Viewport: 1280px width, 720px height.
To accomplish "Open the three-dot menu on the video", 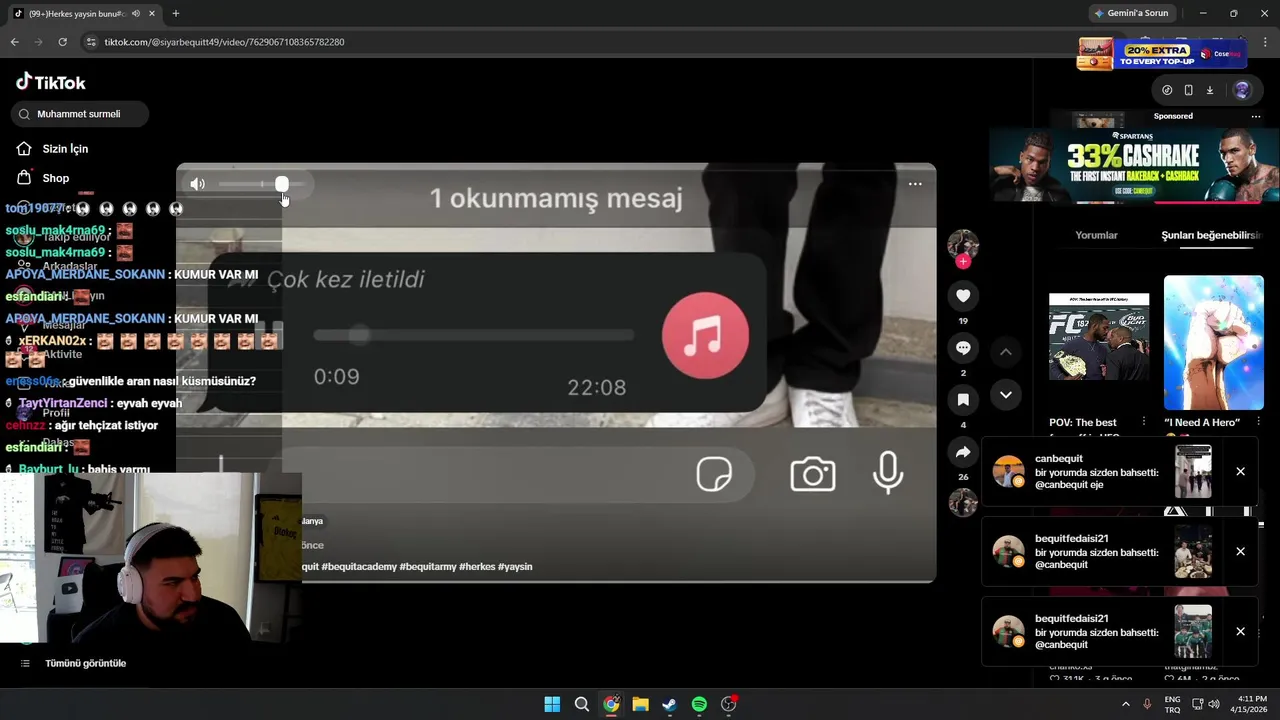I will click(x=915, y=184).
